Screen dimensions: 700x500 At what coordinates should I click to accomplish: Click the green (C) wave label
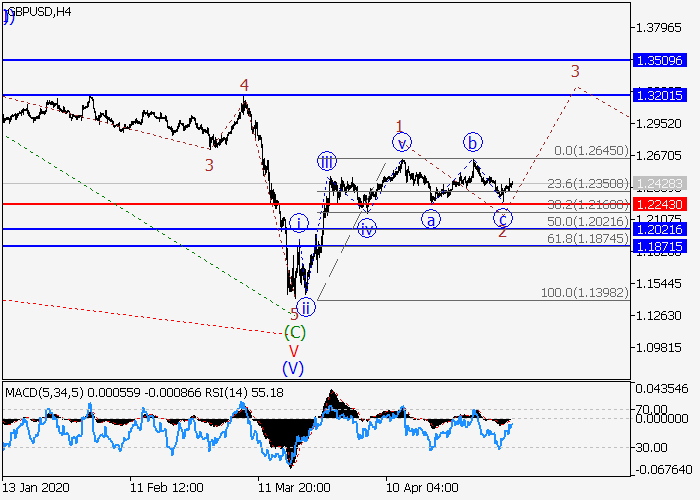coord(294,332)
